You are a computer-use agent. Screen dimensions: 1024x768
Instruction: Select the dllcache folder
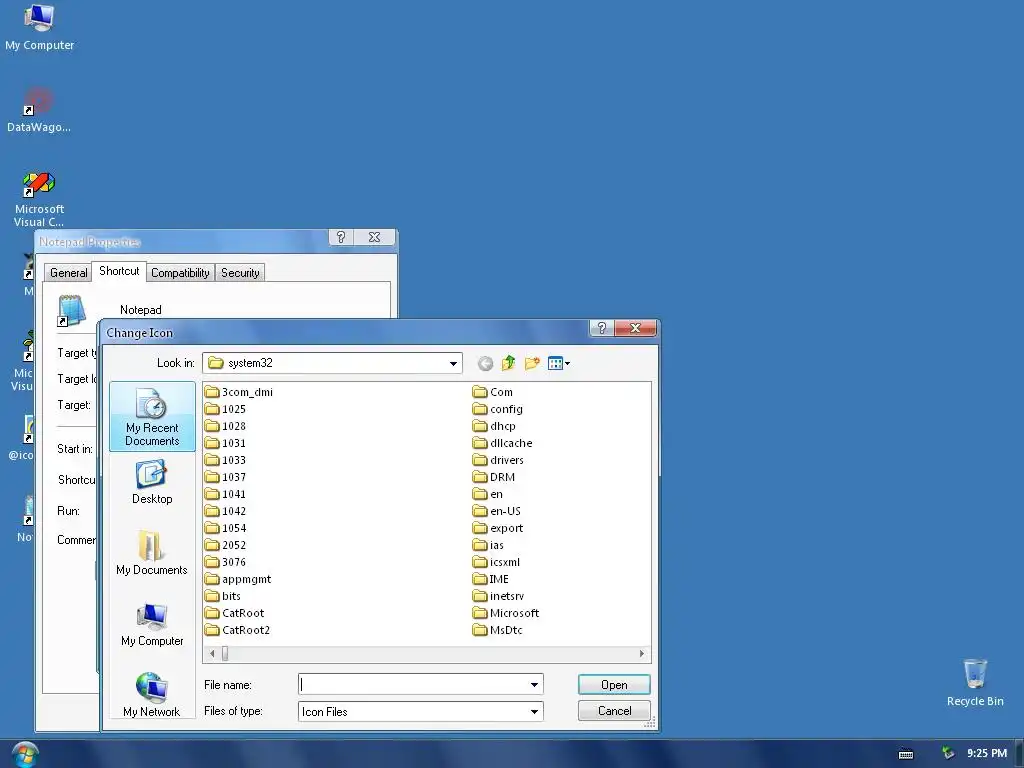503,443
